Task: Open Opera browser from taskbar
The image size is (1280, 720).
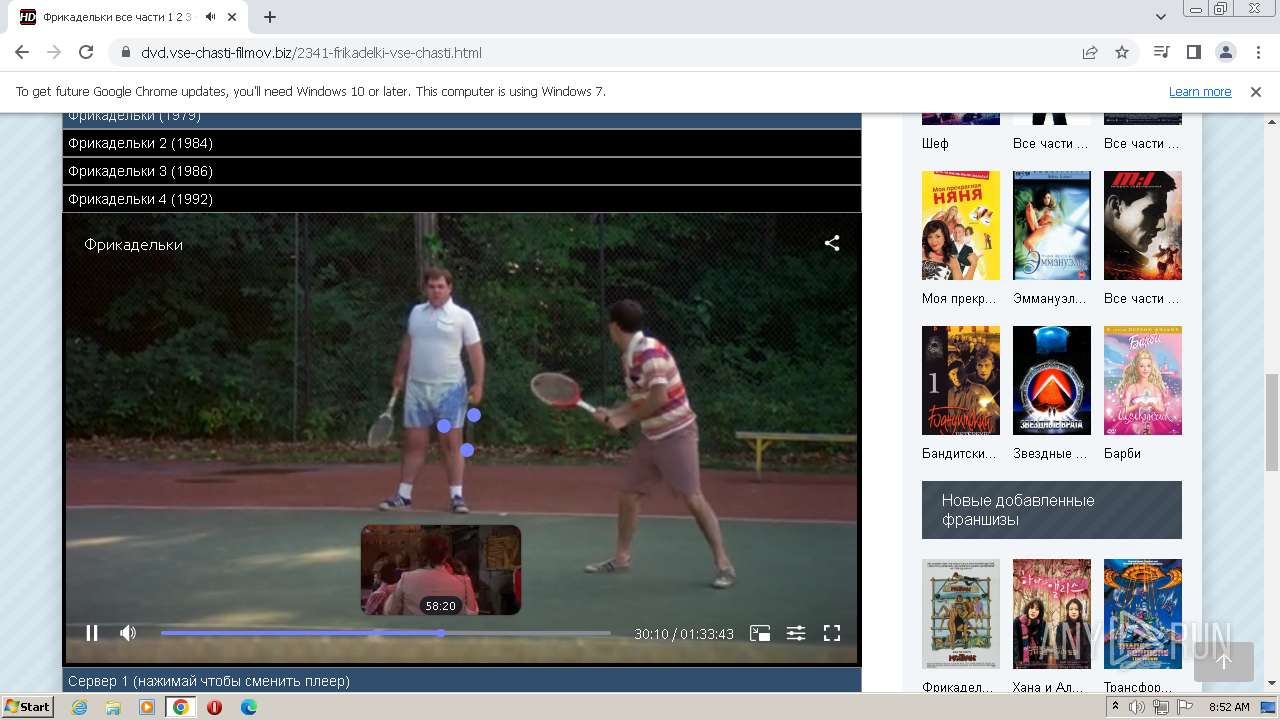Action: click(214, 707)
